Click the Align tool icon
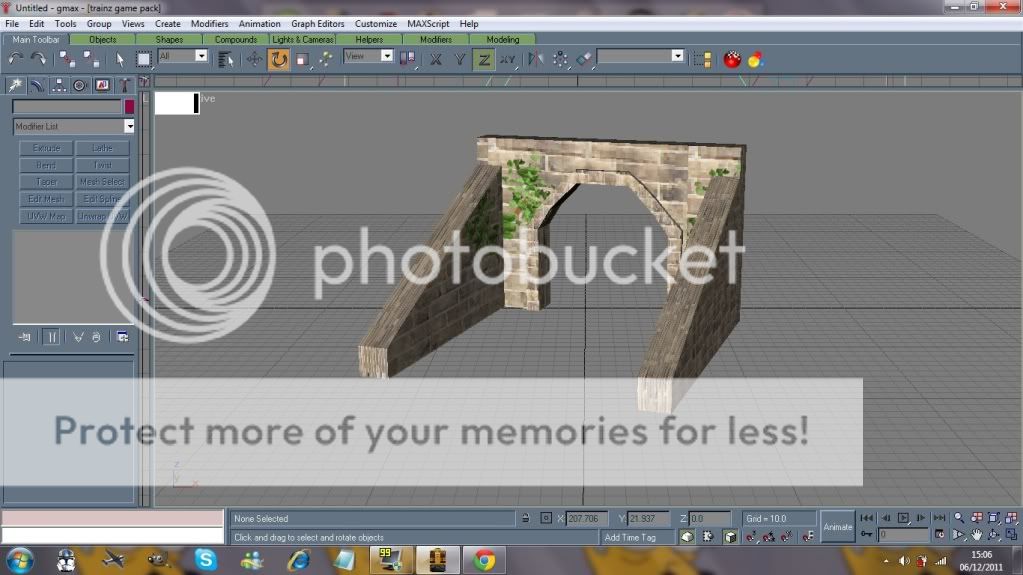This screenshot has width=1023, height=575. point(584,59)
